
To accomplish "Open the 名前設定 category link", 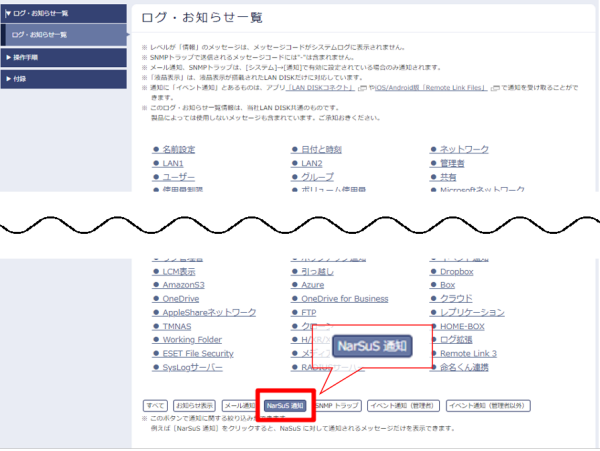I will click(x=185, y=148).
